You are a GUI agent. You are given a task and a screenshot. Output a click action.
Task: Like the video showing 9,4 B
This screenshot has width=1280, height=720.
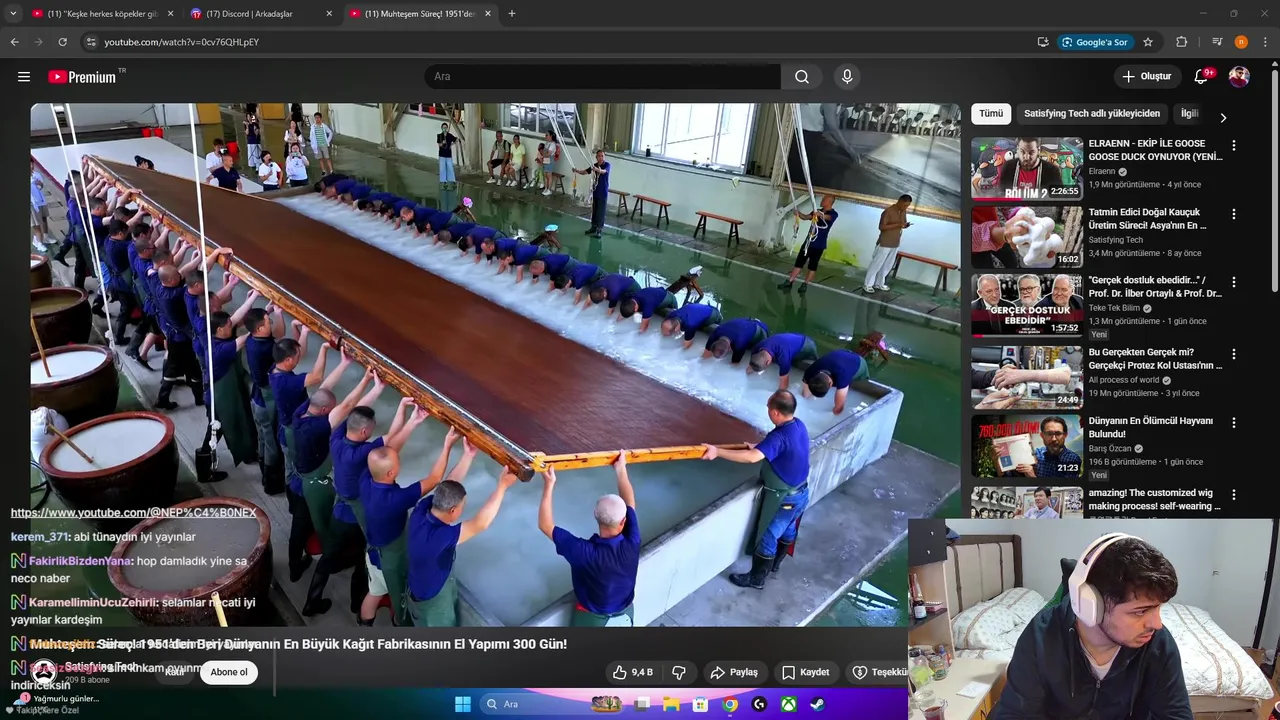click(632, 672)
